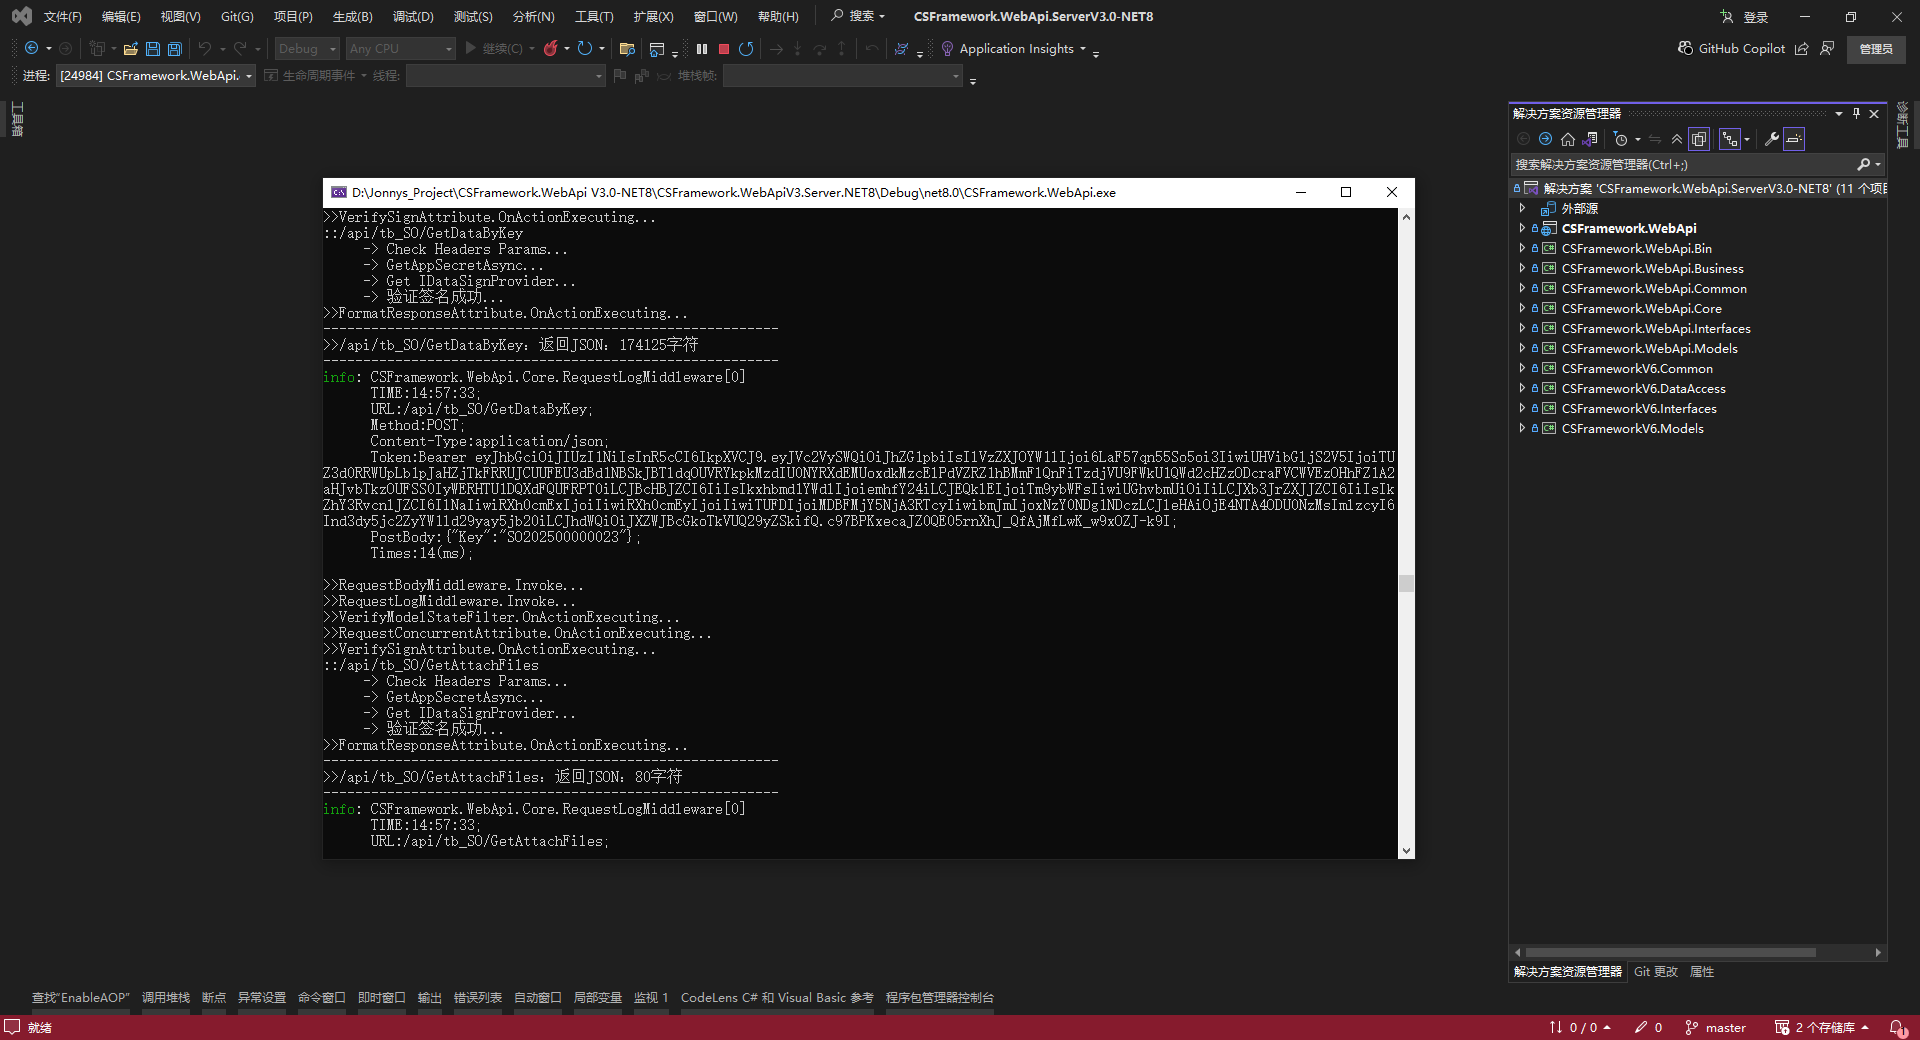
Task: Collapse all nodes using the double-chevron icon
Action: (1677, 139)
